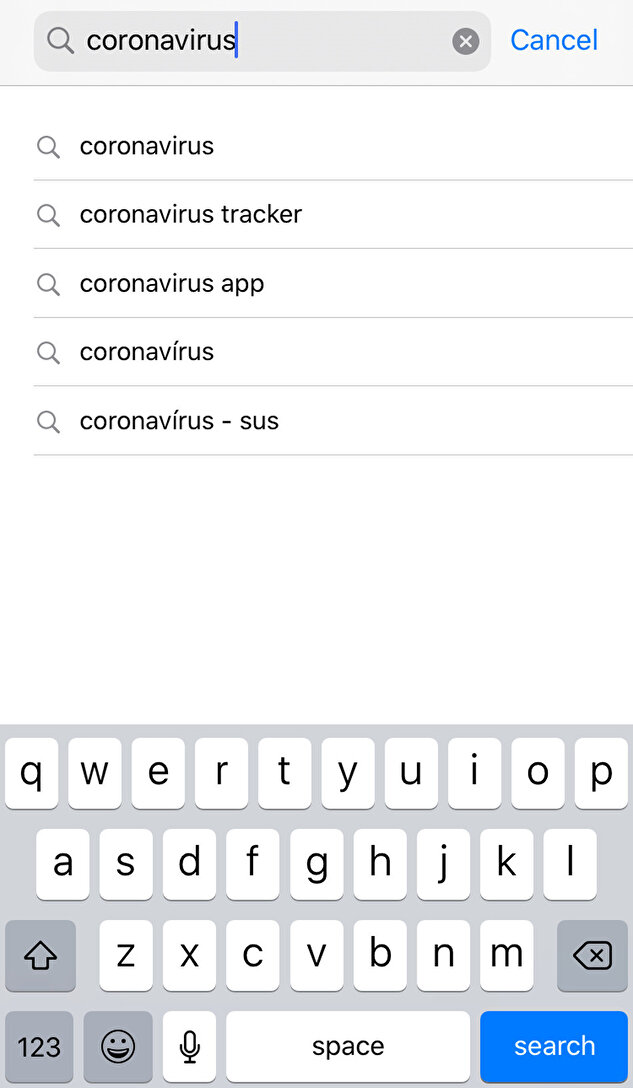Tap the magnifier icon in search bar

click(60, 41)
